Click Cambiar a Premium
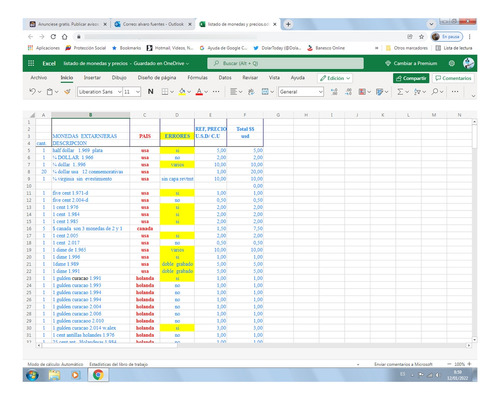Screen dimensions: 500x400 coord(411,63)
